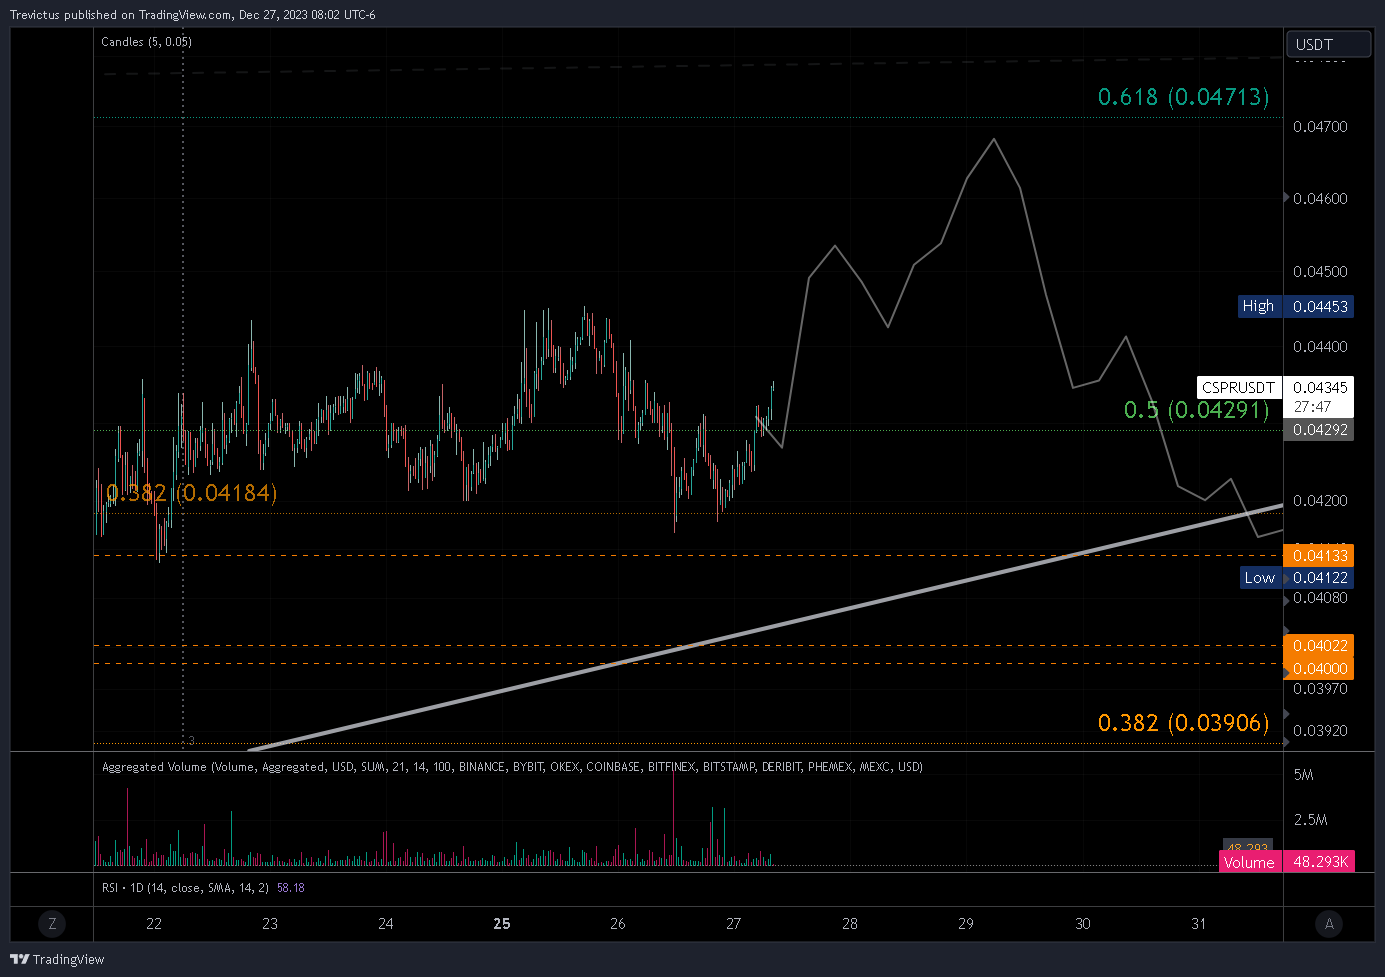Image resolution: width=1385 pixels, height=977 pixels.
Task: Select the orange 0.382 (0.04184) Fibonacci label
Action: [x=191, y=493]
